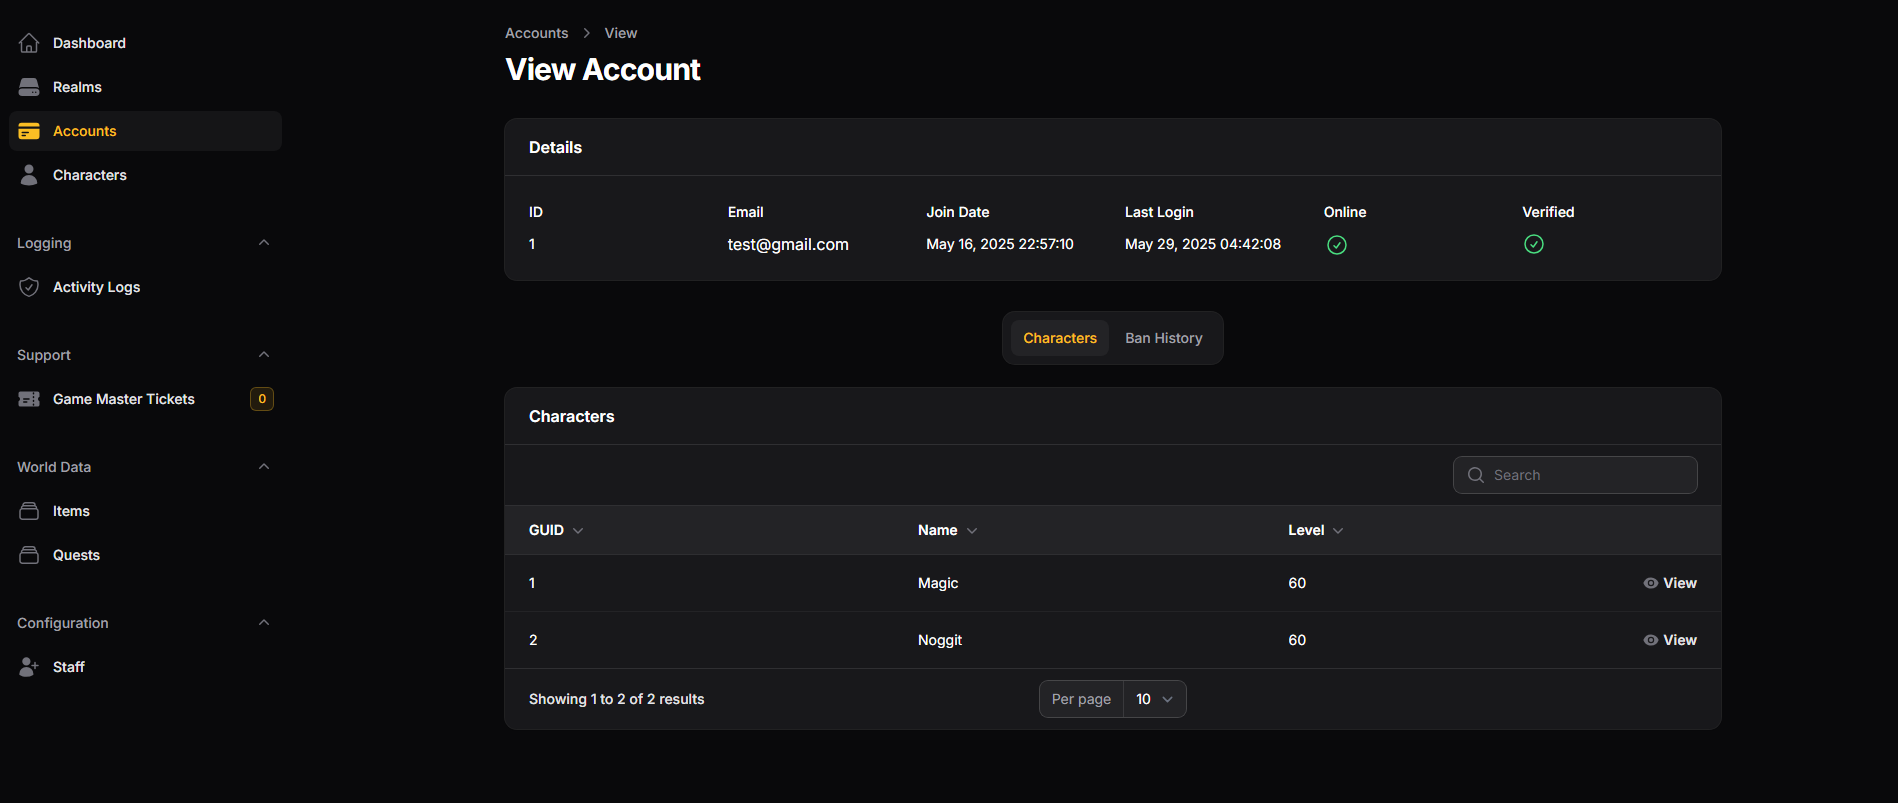
Task: Open Activity Logs shield icon
Action: click(x=29, y=287)
